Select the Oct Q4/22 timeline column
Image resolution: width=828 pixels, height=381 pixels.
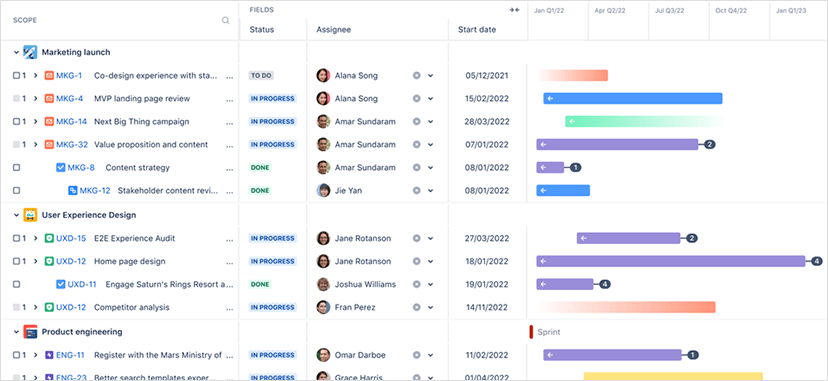tap(731, 11)
